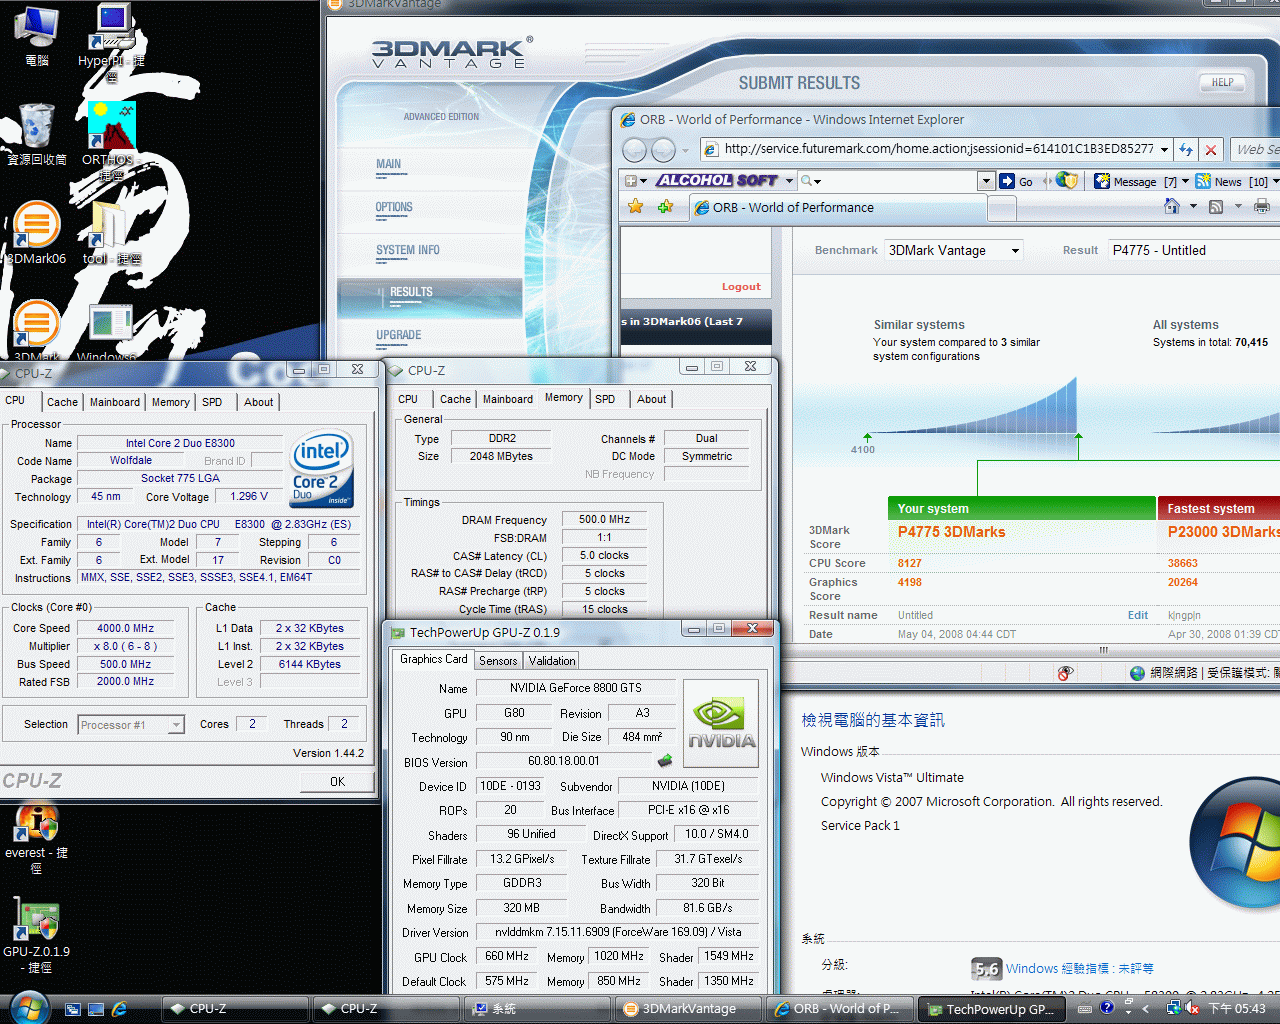1280x1024 pixels.
Task: Expand the IE address bar history dropdown
Action: point(1164,150)
